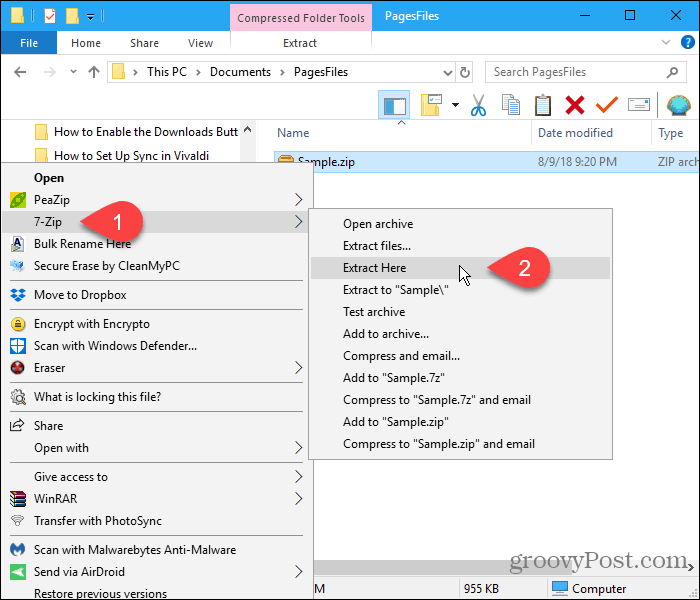The height and width of the screenshot is (600, 700).
Task: Click This PC in the address breadcrumb
Action: tap(167, 72)
